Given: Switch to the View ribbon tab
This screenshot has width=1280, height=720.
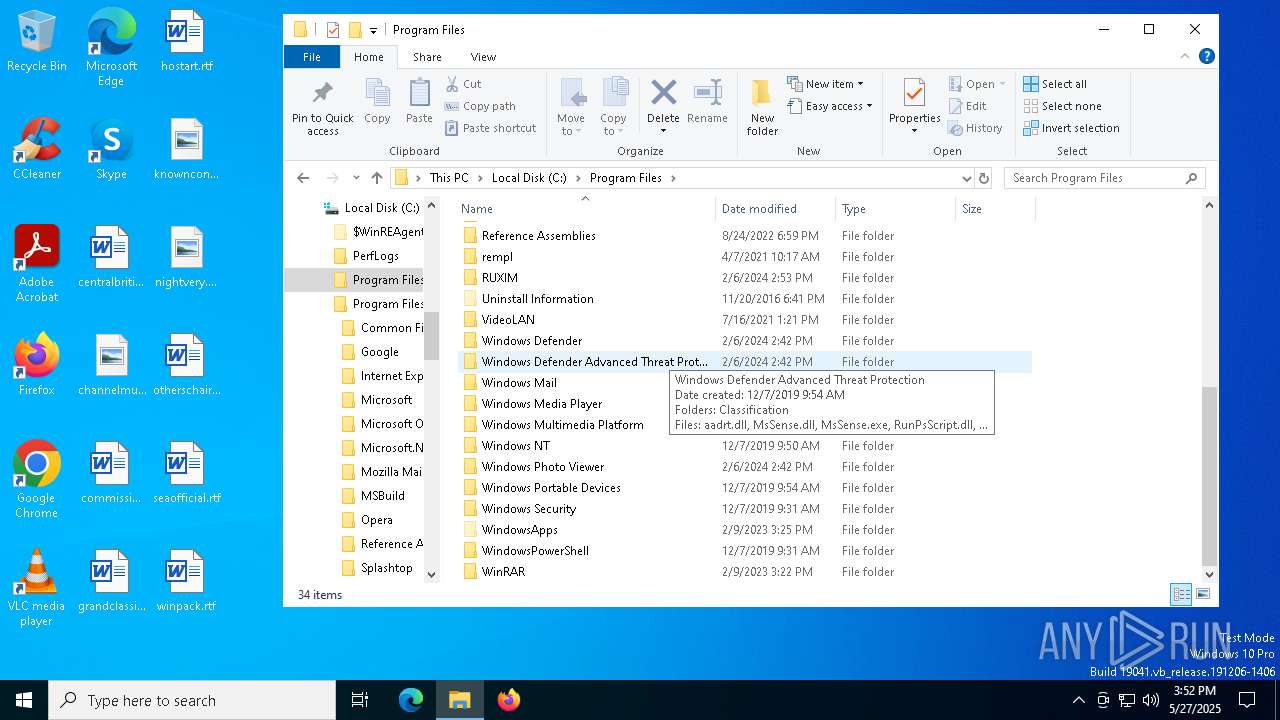Looking at the screenshot, I should tap(483, 57).
